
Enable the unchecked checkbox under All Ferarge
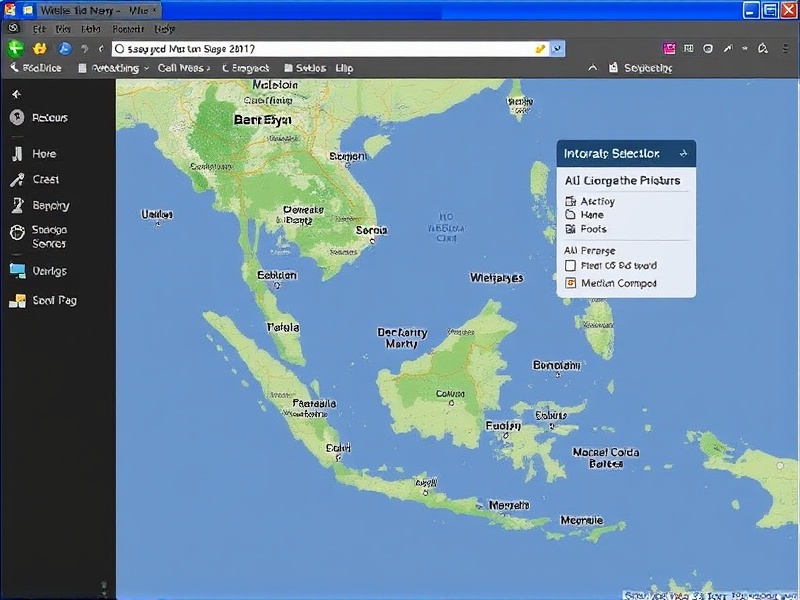pyautogui.click(x=571, y=266)
